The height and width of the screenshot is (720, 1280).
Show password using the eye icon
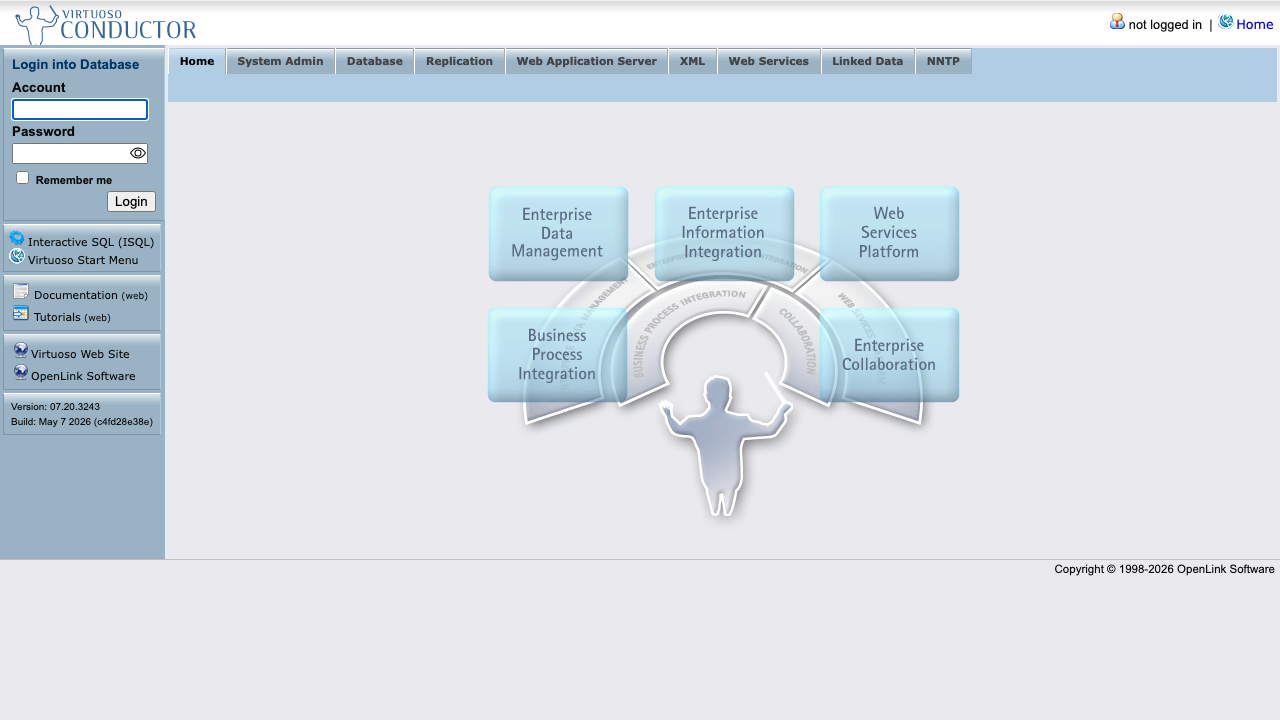coord(138,153)
